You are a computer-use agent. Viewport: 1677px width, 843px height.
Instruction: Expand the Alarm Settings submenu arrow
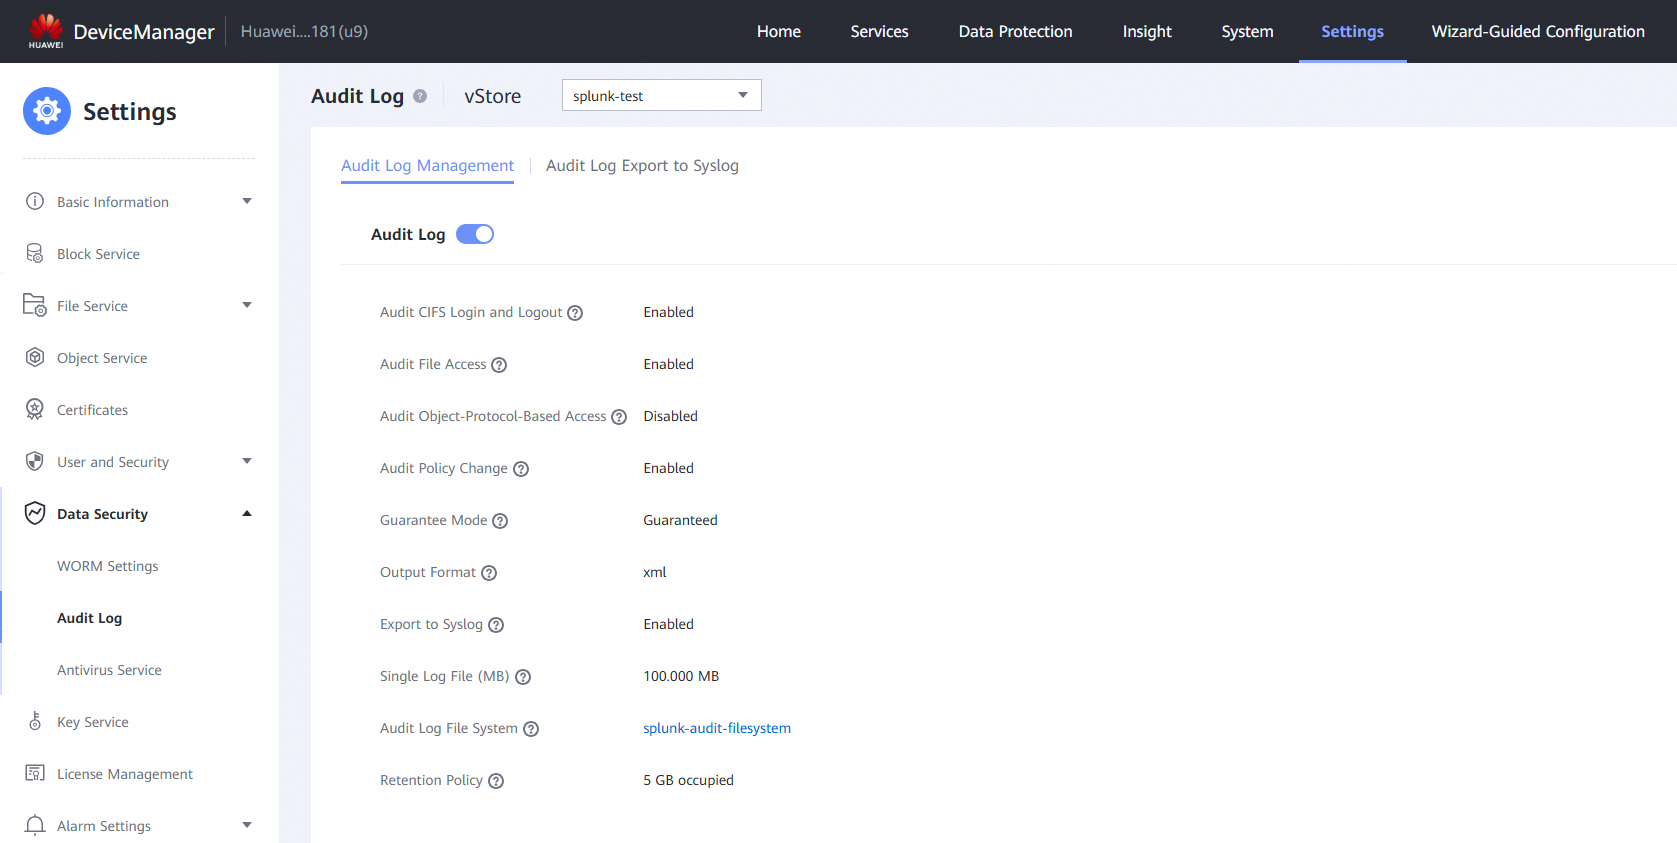[x=247, y=825]
